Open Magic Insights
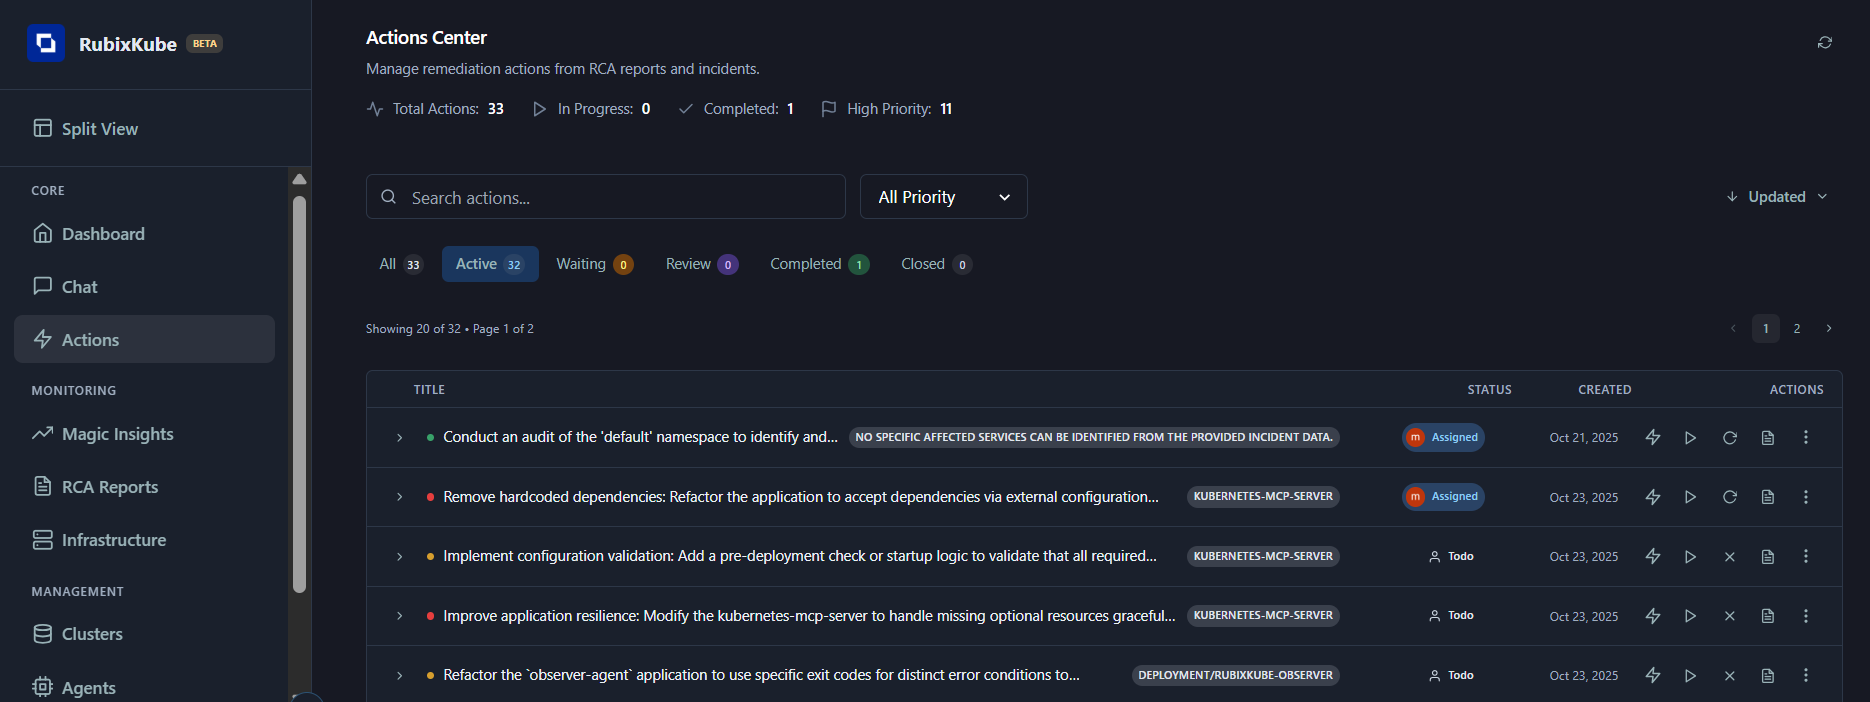 [x=145, y=433]
